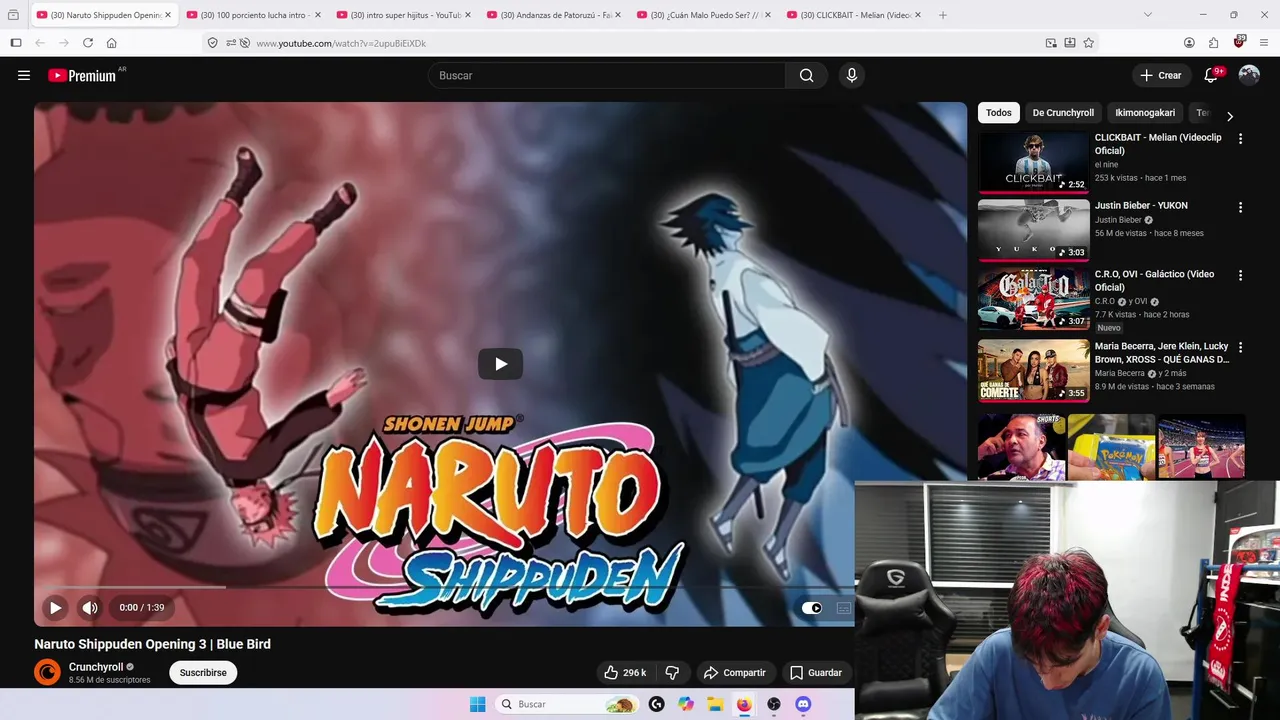1280x720 pixels.
Task: Open a new browser tab
Action: [942, 15]
